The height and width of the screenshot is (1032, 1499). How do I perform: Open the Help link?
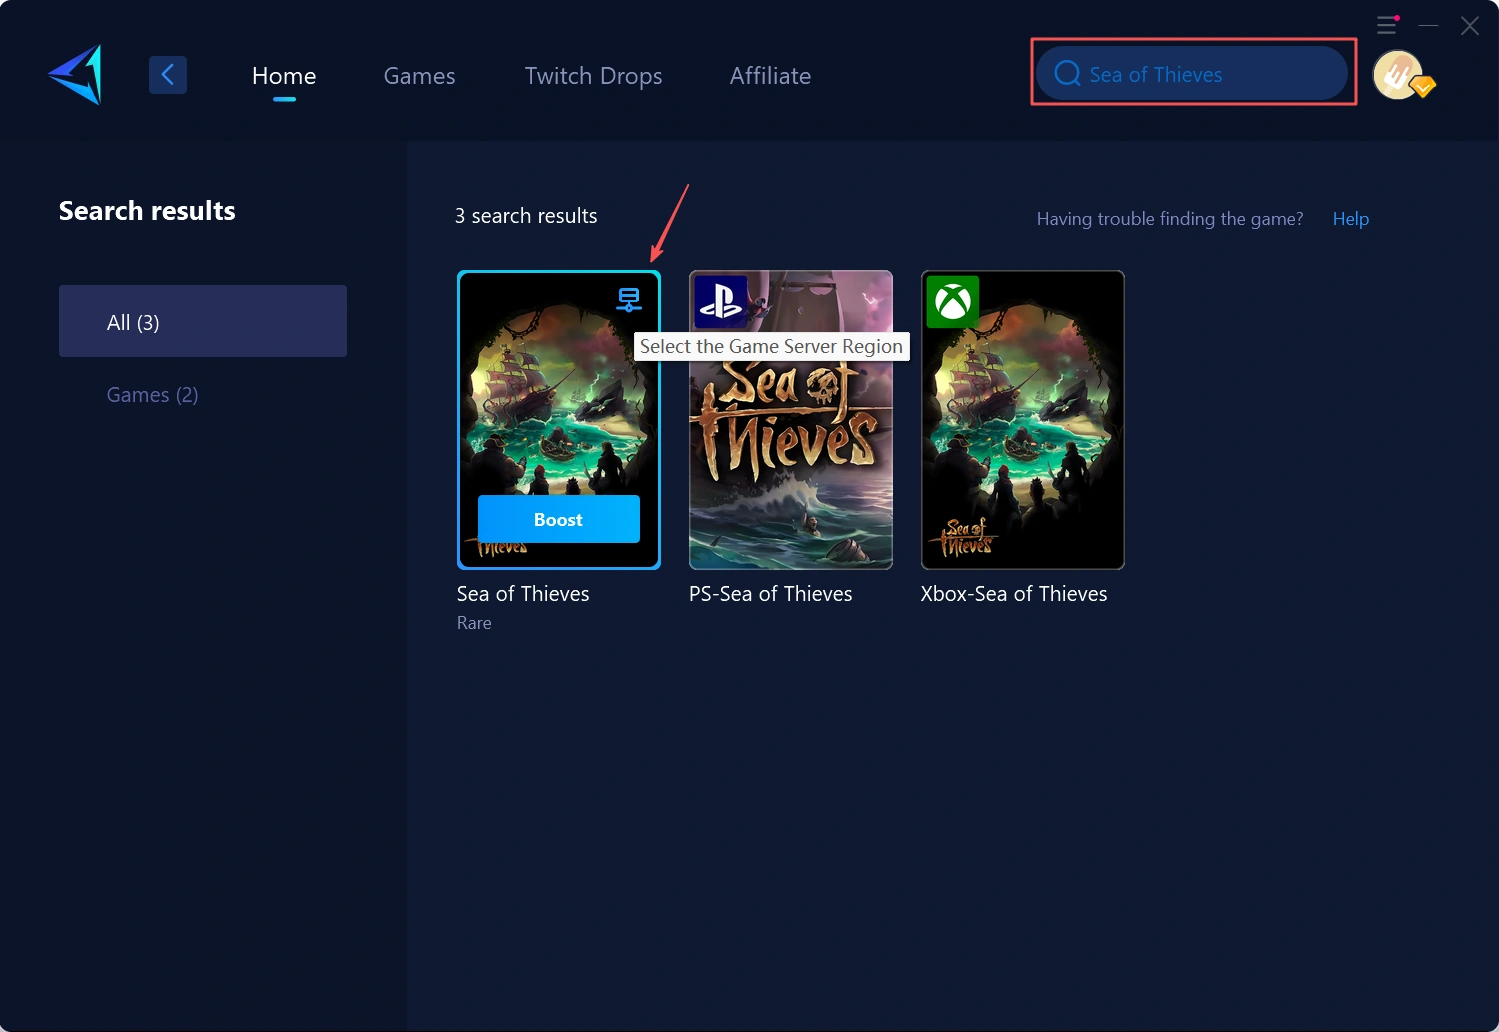(1350, 218)
